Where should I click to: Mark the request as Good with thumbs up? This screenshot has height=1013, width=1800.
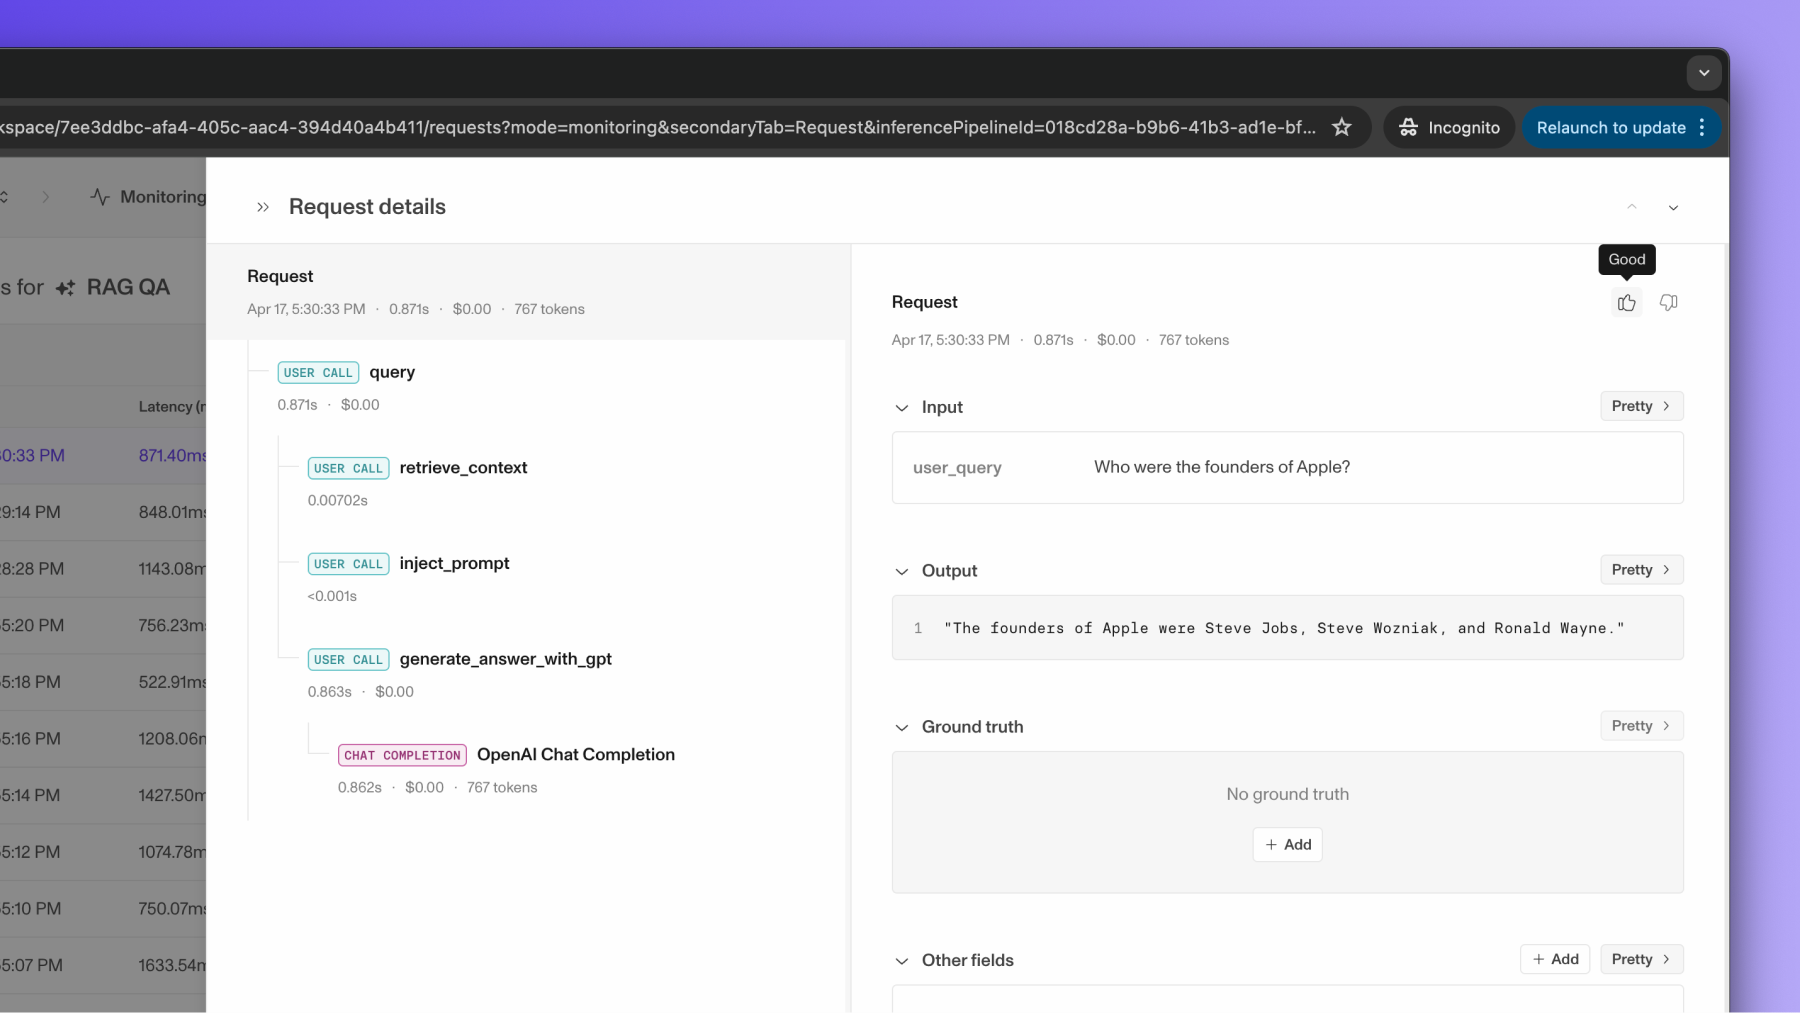pos(1627,303)
